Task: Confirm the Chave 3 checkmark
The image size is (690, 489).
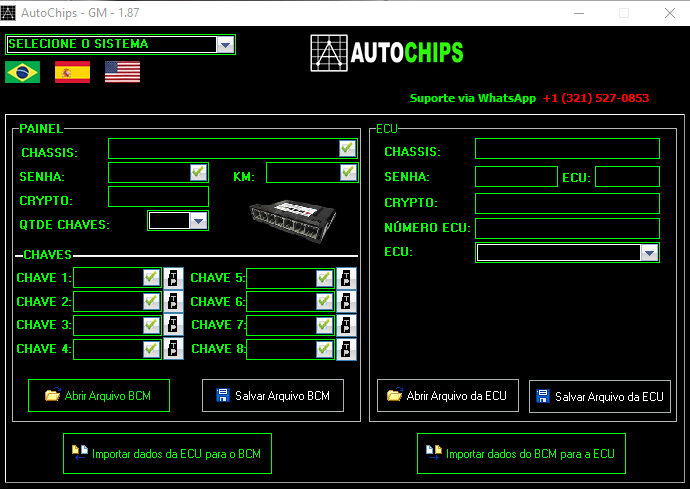Action: 151,325
